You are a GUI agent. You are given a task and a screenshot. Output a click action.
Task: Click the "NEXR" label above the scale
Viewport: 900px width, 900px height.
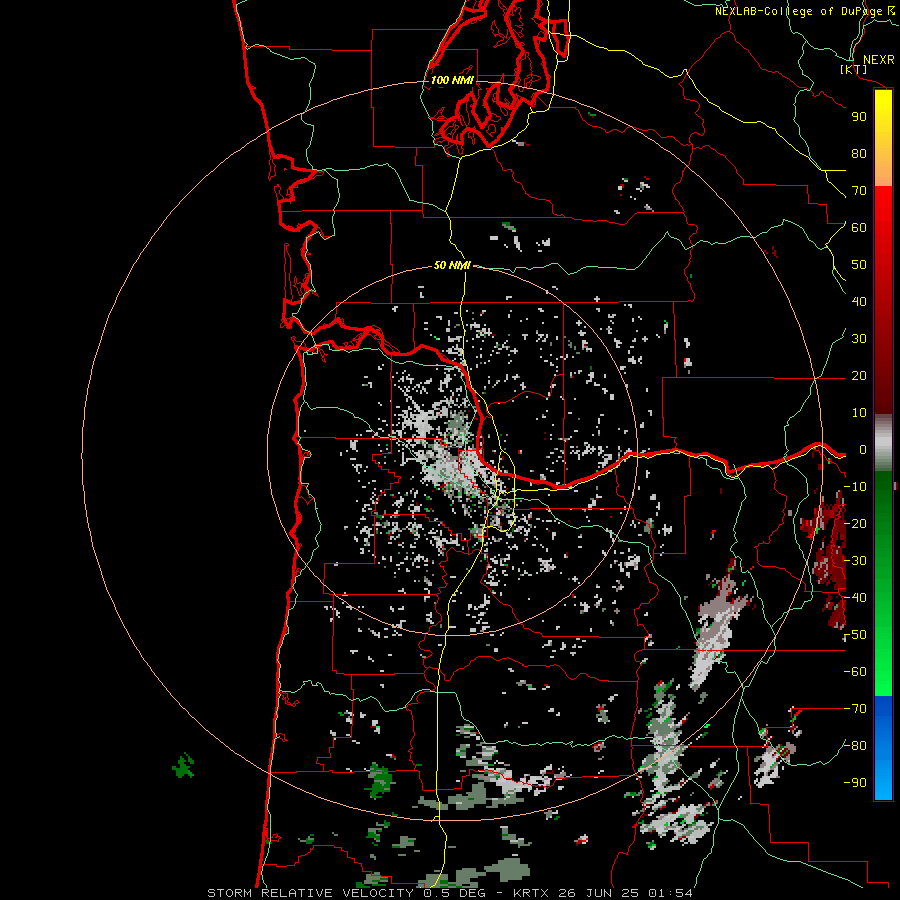(x=879, y=60)
